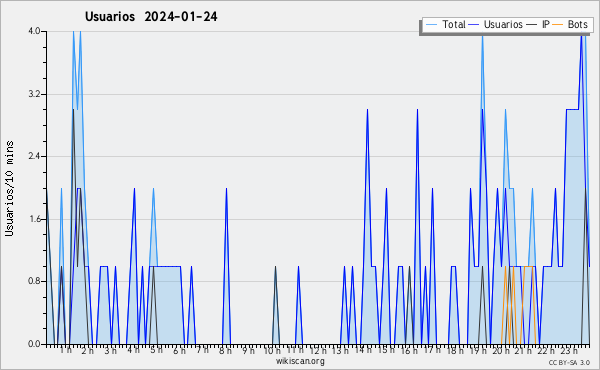This screenshot has width=600, height=370.
Task: Click the y-axis label 'Usuarios/10 mins'
Action: pos(9,189)
